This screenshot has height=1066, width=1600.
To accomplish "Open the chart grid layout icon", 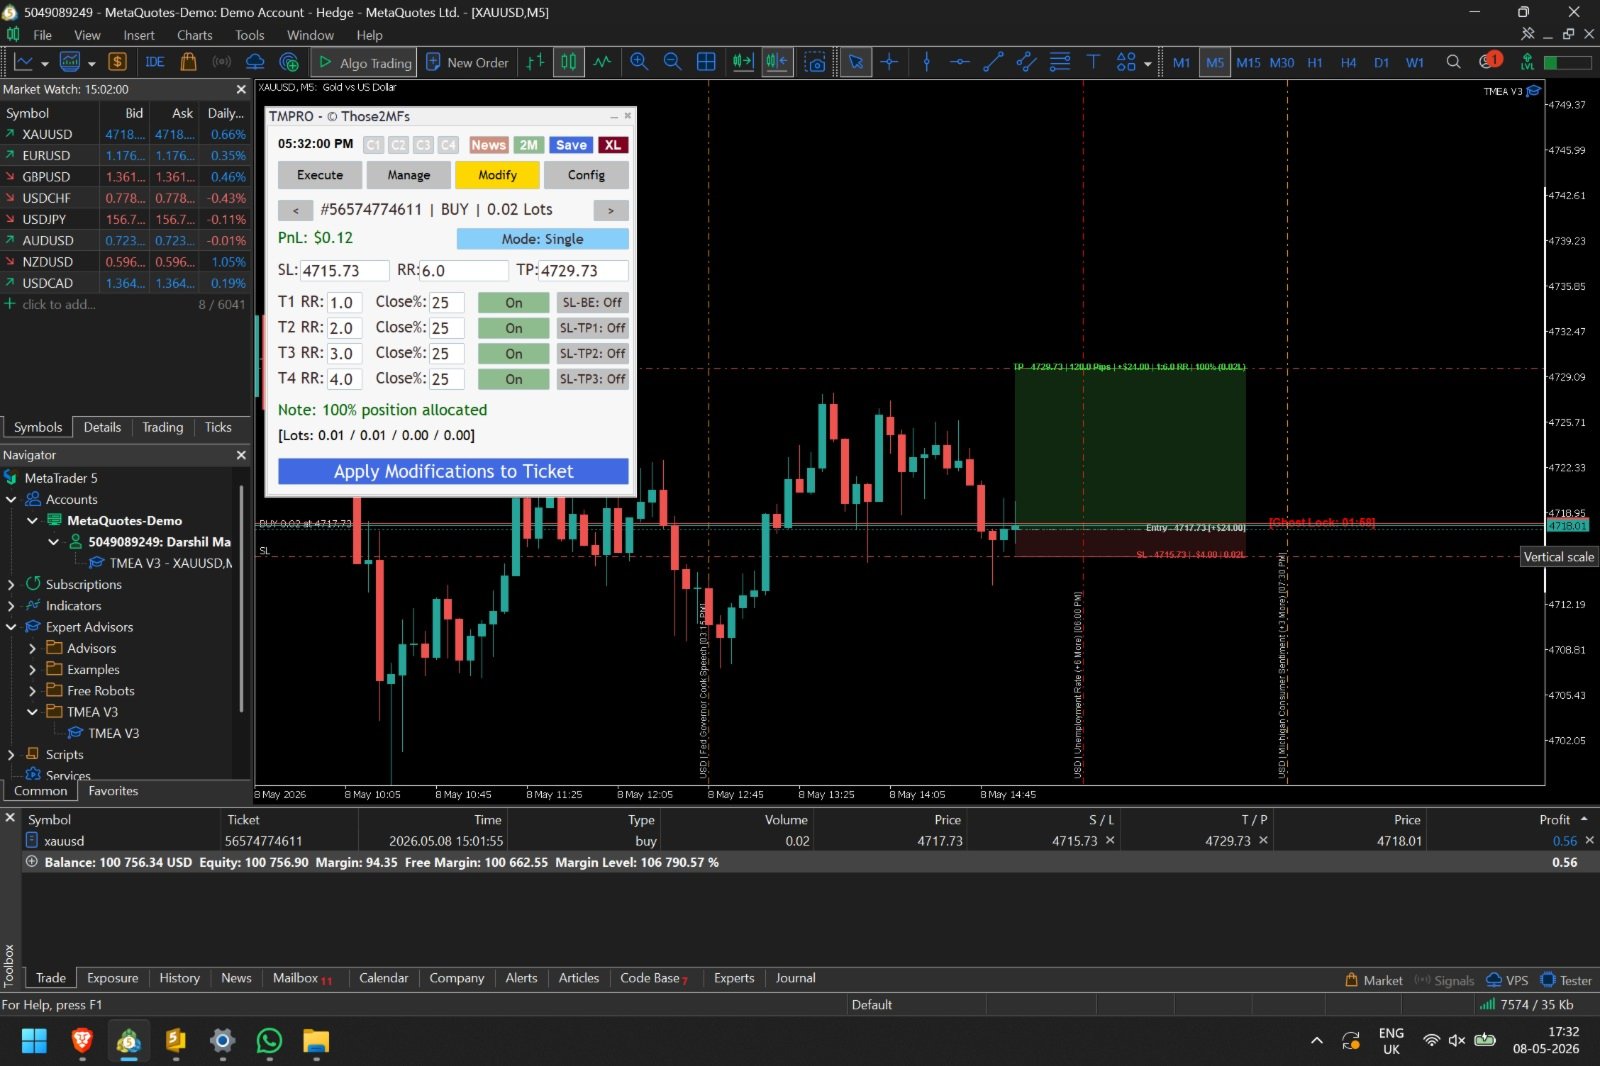I will (706, 62).
